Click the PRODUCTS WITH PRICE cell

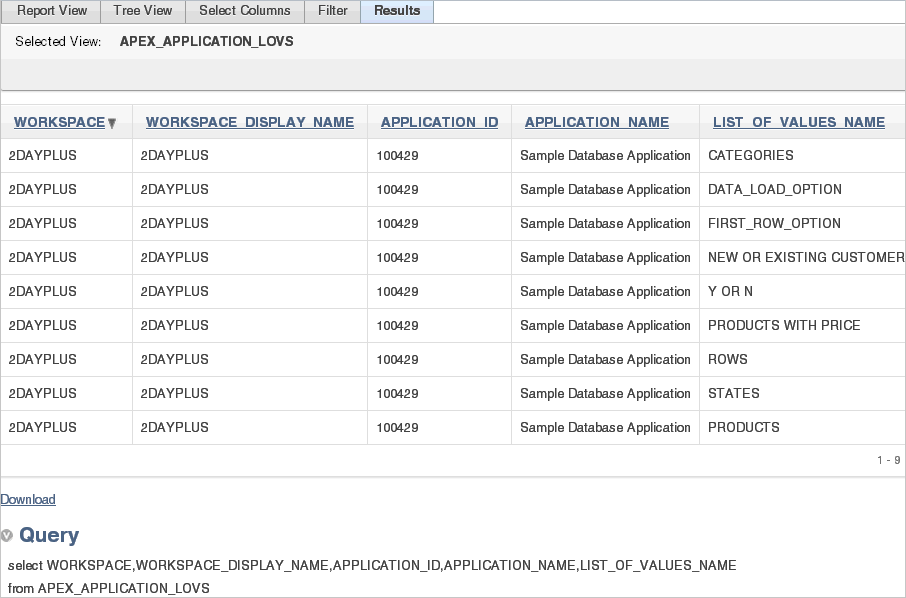point(802,325)
